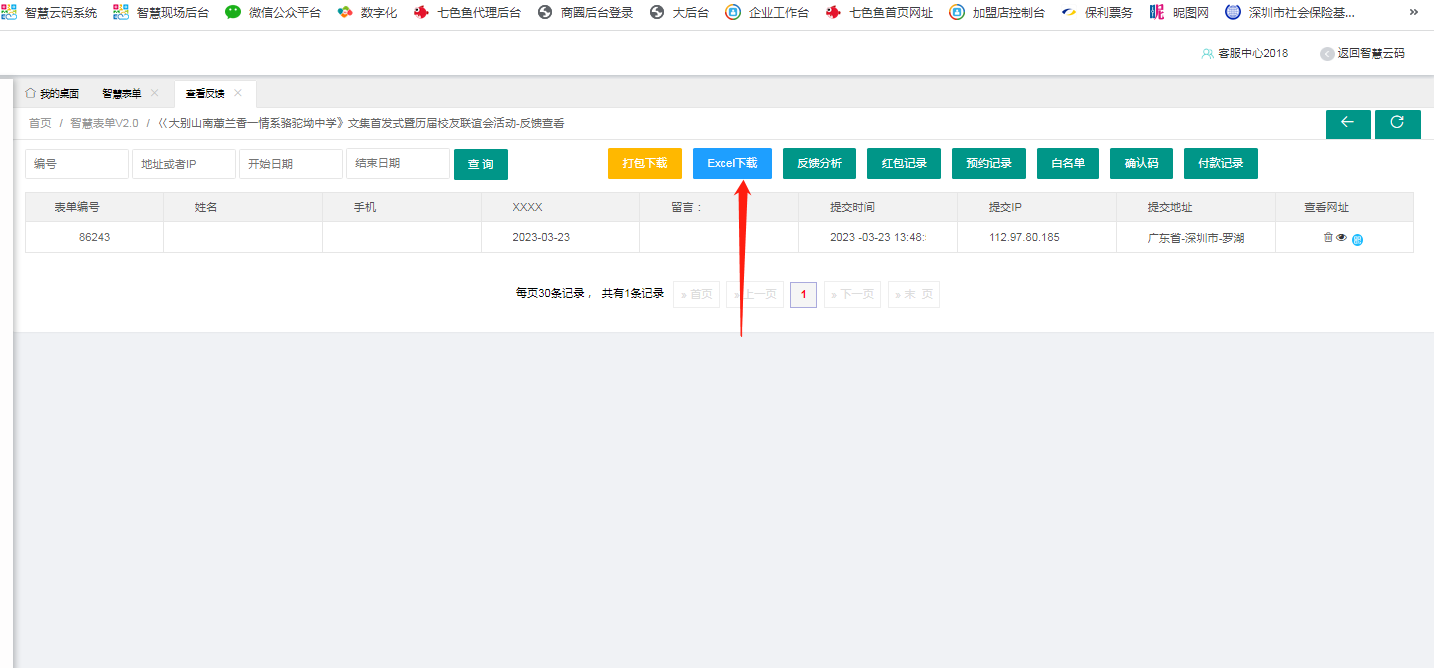Click the 返回智慧云码 link
Image resolution: width=1434 pixels, height=668 pixels.
[x=1362, y=53]
